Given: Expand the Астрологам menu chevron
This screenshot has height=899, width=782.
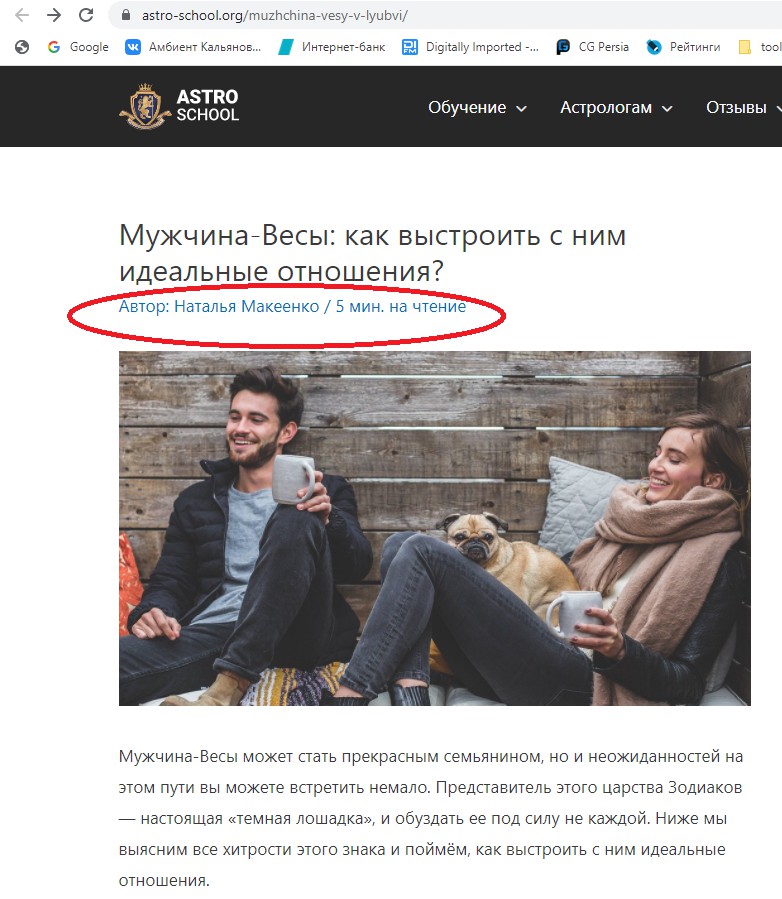Looking at the screenshot, I should pyautogui.click(x=667, y=108).
